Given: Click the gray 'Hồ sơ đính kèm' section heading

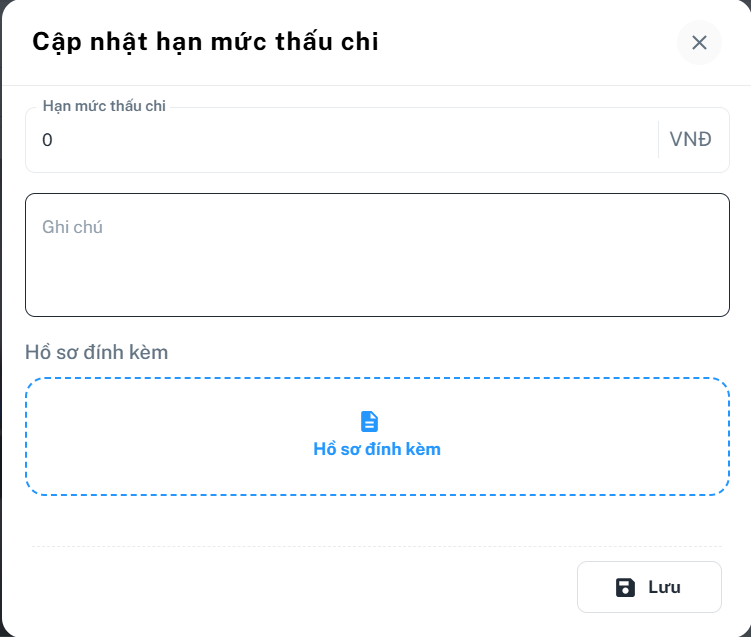Looking at the screenshot, I should (x=96, y=352).
